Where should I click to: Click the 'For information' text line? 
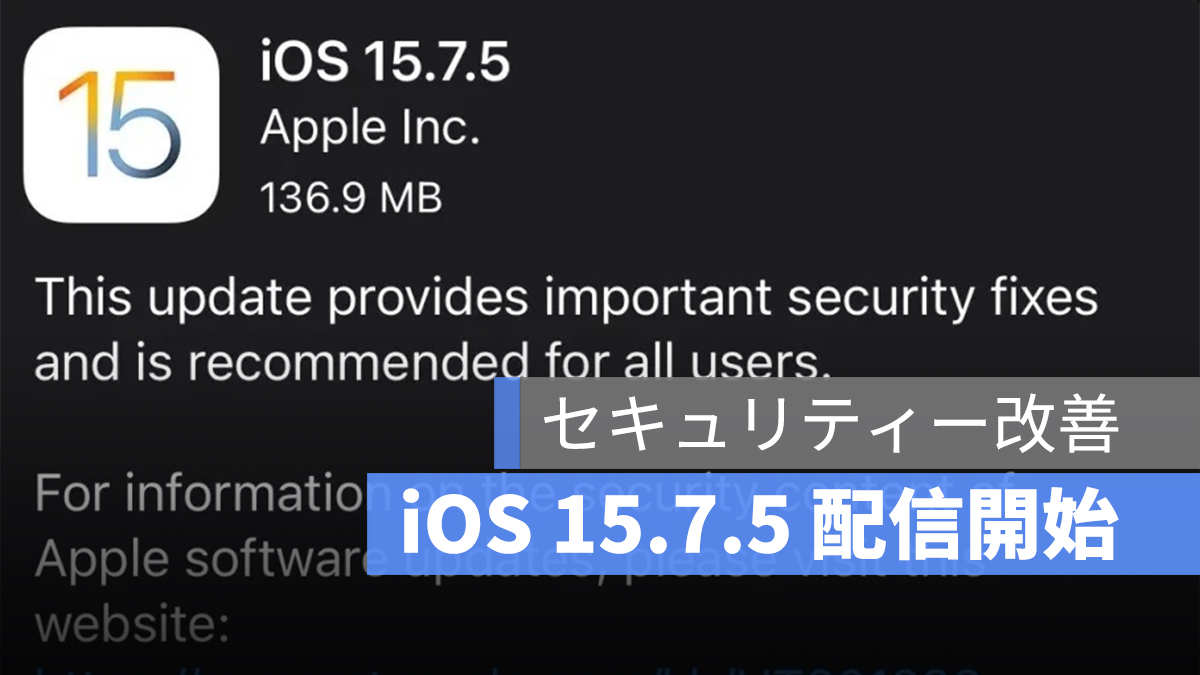tap(200, 492)
